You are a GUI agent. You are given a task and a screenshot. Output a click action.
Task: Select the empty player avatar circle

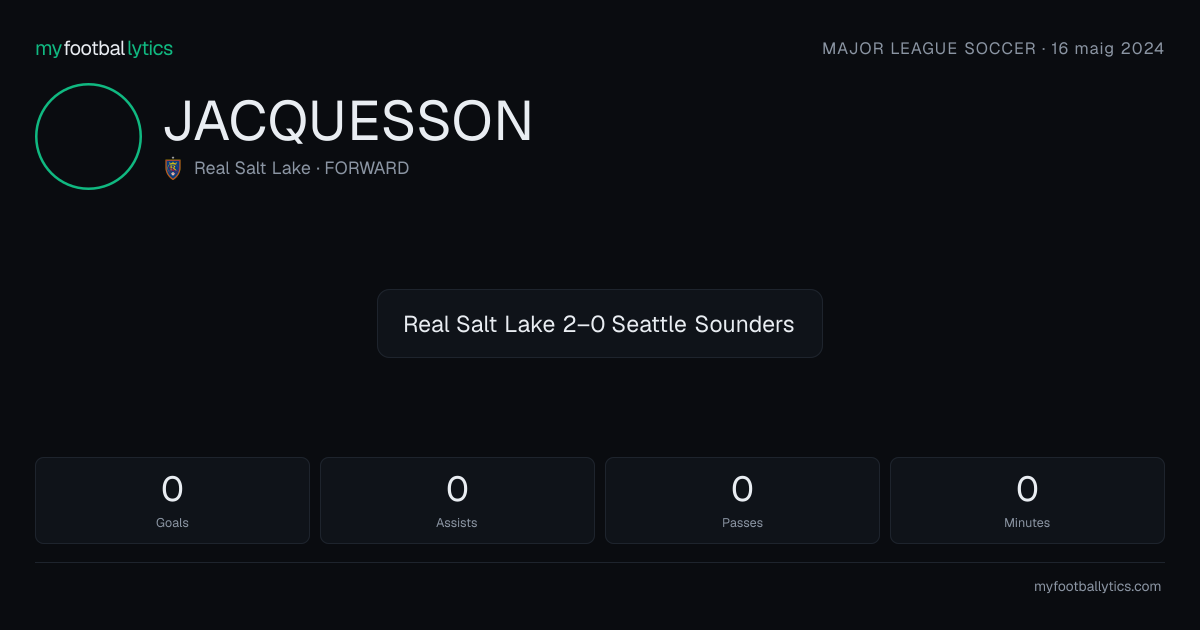click(88, 136)
